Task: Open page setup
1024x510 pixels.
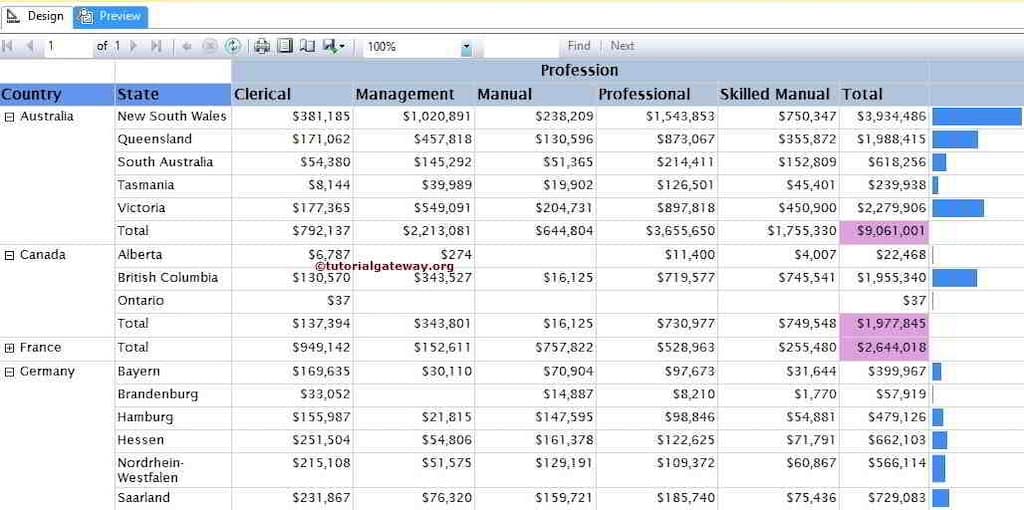Action: pos(307,46)
